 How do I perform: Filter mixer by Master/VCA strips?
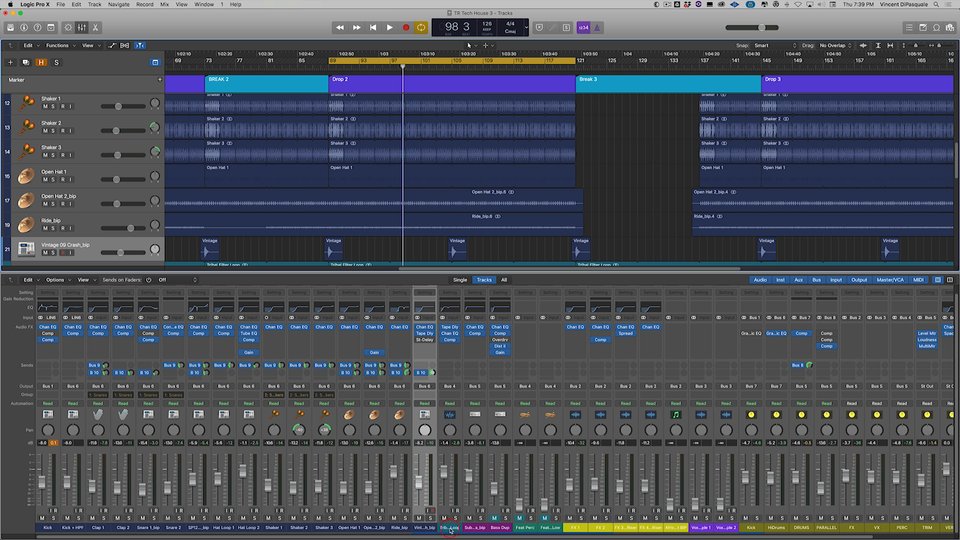[x=890, y=280]
